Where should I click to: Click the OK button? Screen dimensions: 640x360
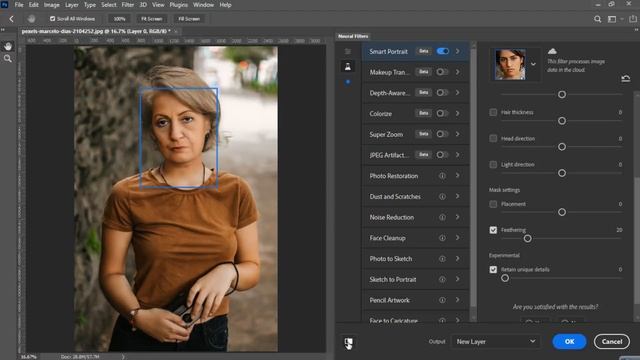569,342
